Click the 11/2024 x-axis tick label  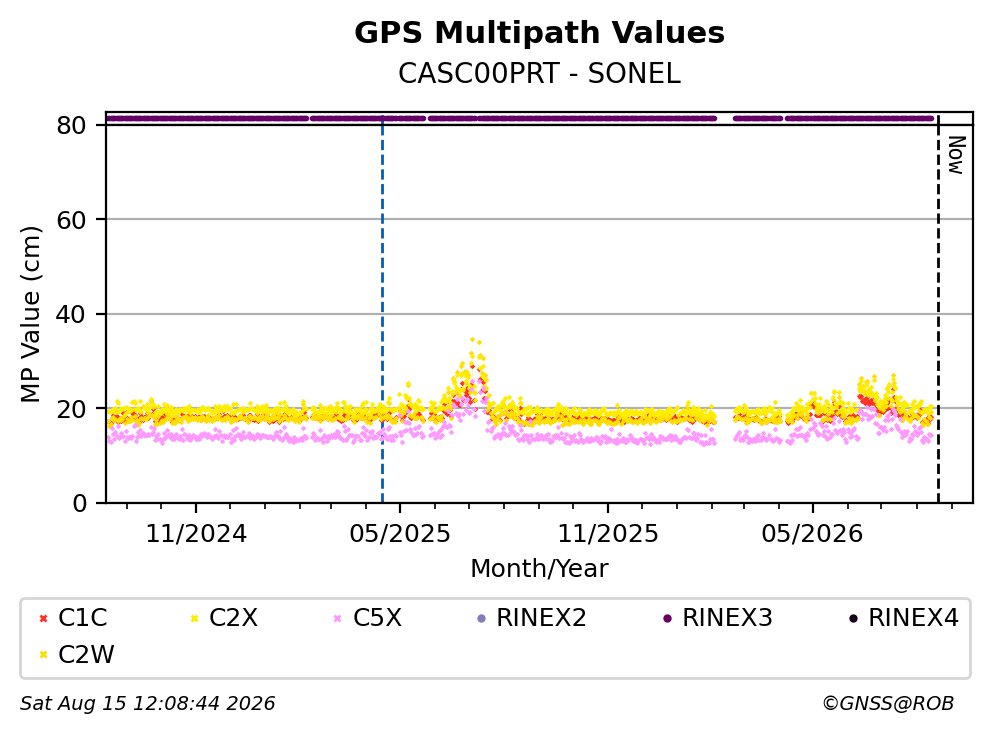click(x=196, y=534)
